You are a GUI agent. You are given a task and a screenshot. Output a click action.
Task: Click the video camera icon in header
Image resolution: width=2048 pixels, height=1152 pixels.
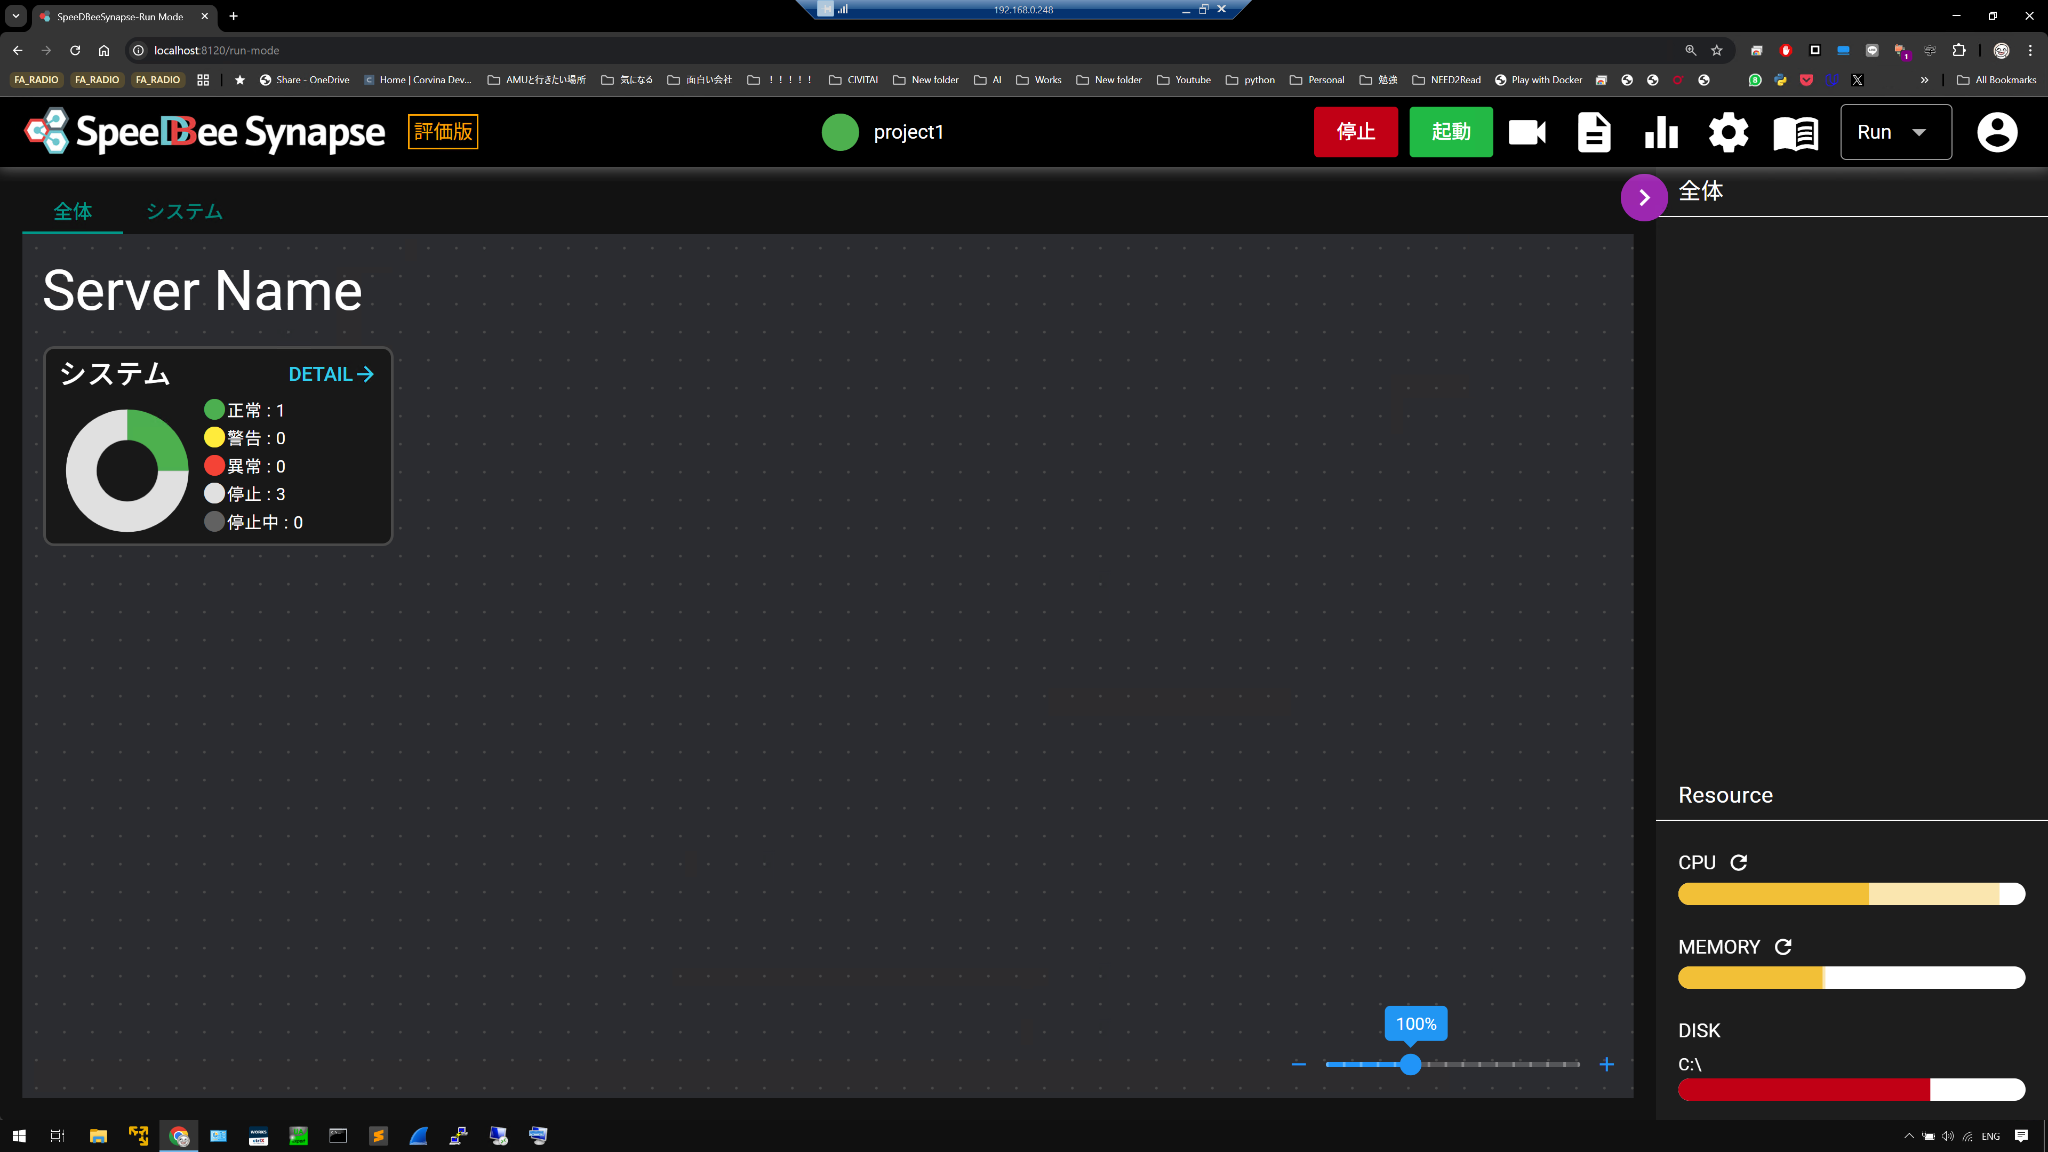pos(1527,132)
